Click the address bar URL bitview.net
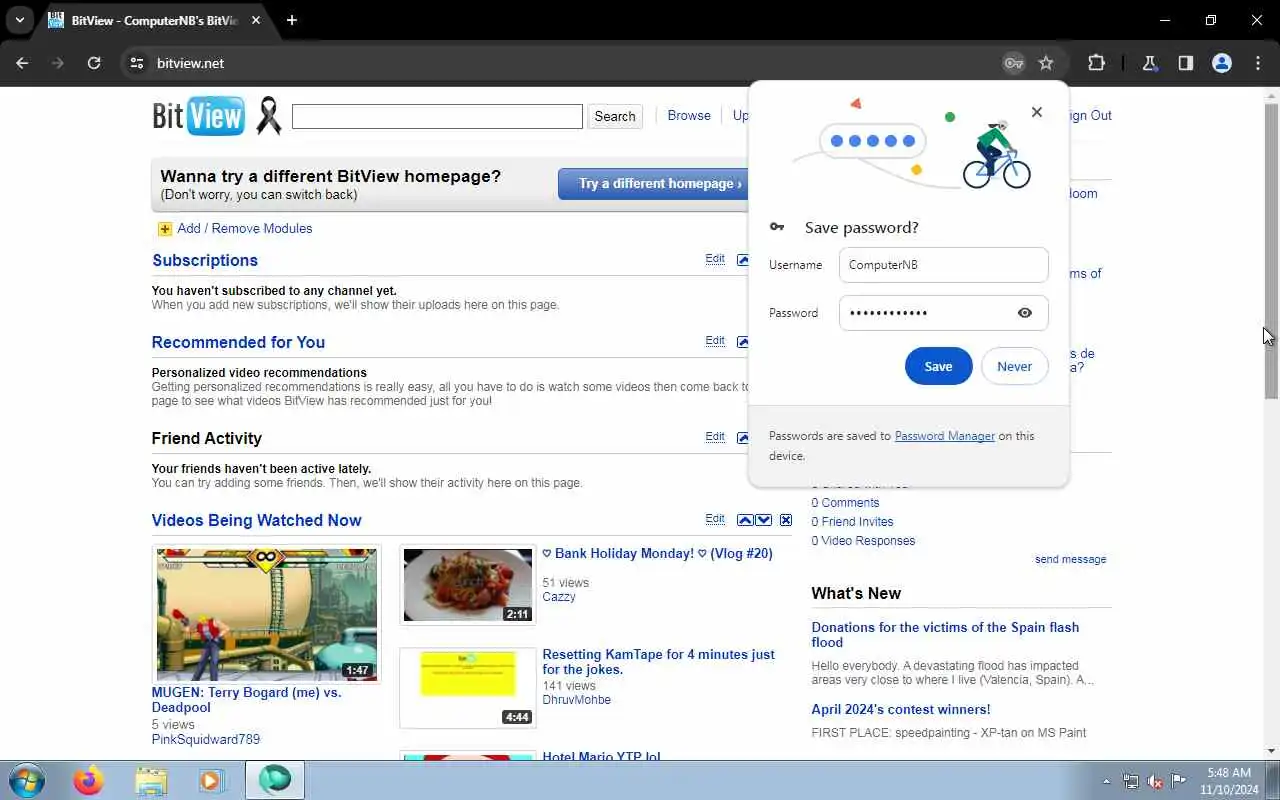1280x800 pixels. [x=190, y=63]
